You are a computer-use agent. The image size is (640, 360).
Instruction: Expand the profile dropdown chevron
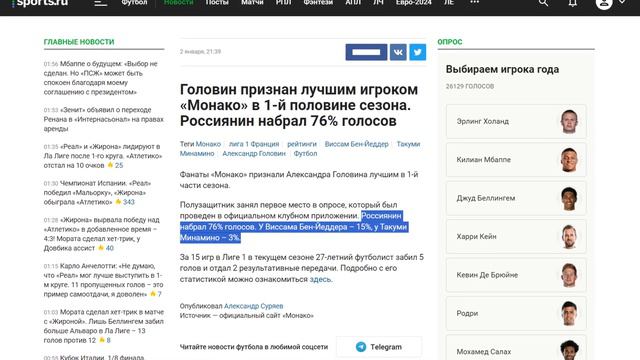point(622,2)
